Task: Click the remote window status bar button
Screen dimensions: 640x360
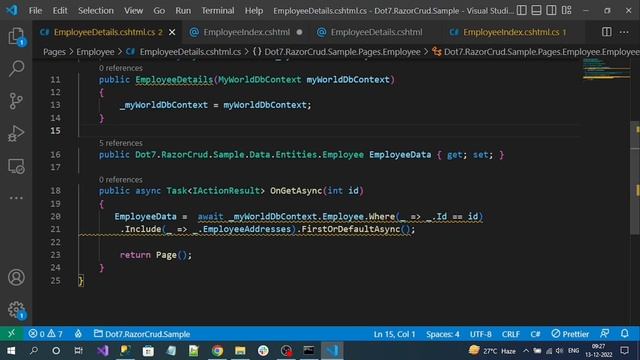Action: tap(11, 334)
